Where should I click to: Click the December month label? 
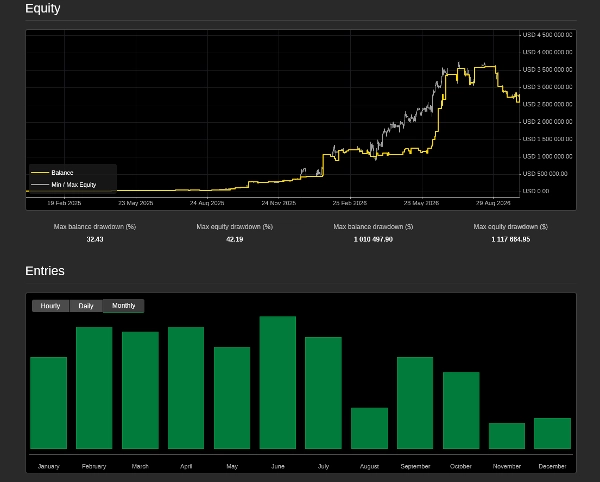pos(553,466)
